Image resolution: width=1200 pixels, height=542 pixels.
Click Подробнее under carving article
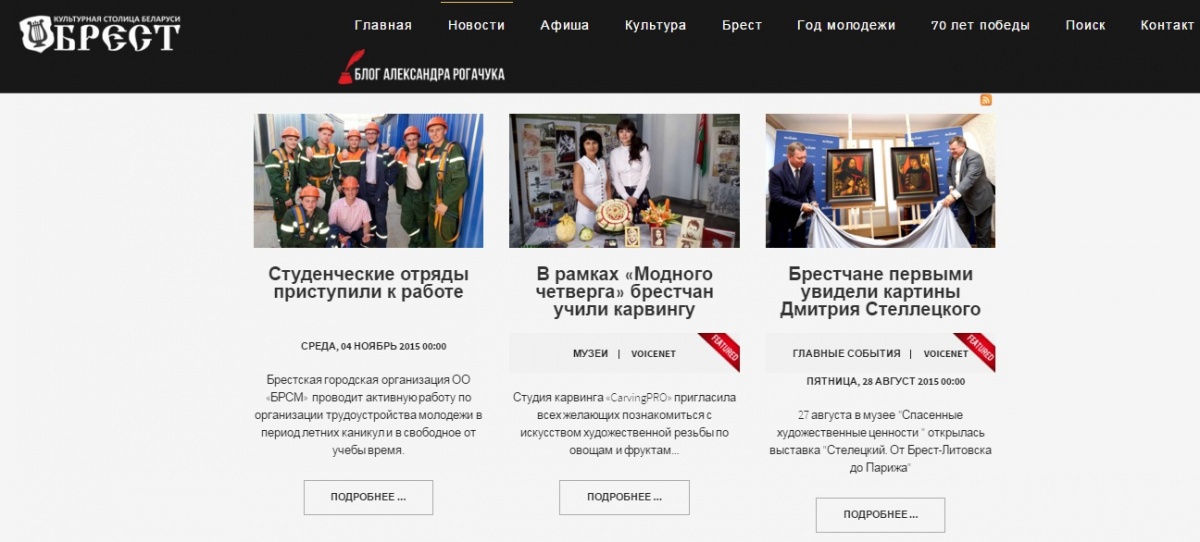[x=624, y=497]
